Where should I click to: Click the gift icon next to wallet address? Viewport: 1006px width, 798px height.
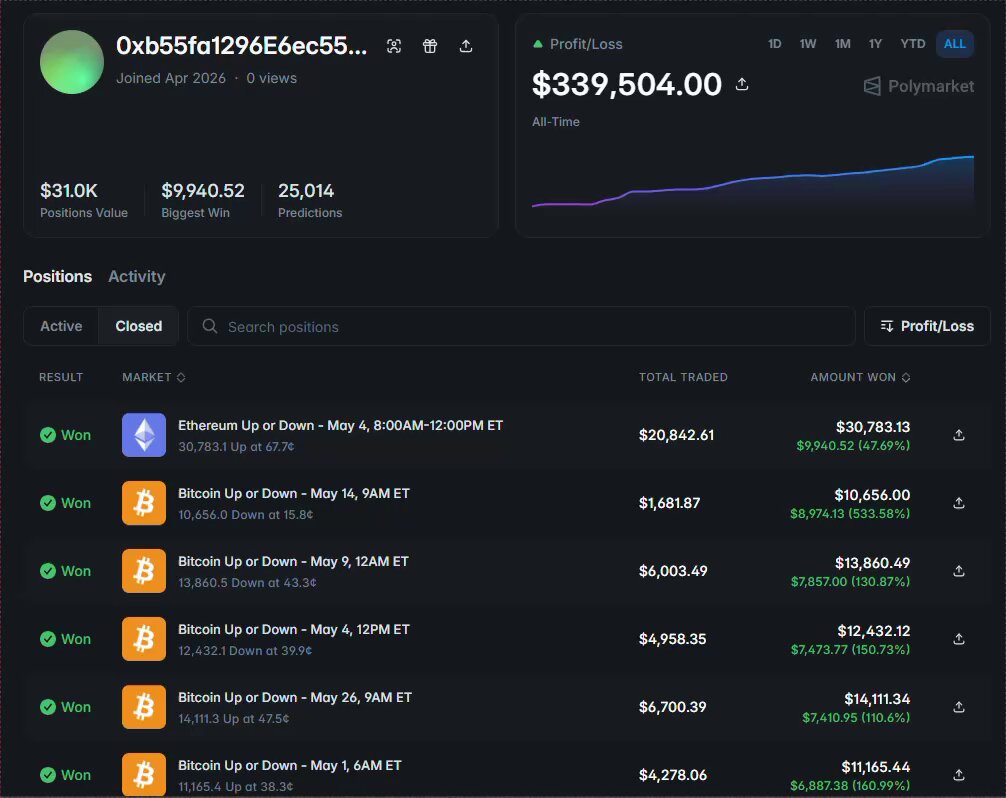(430, 46)
